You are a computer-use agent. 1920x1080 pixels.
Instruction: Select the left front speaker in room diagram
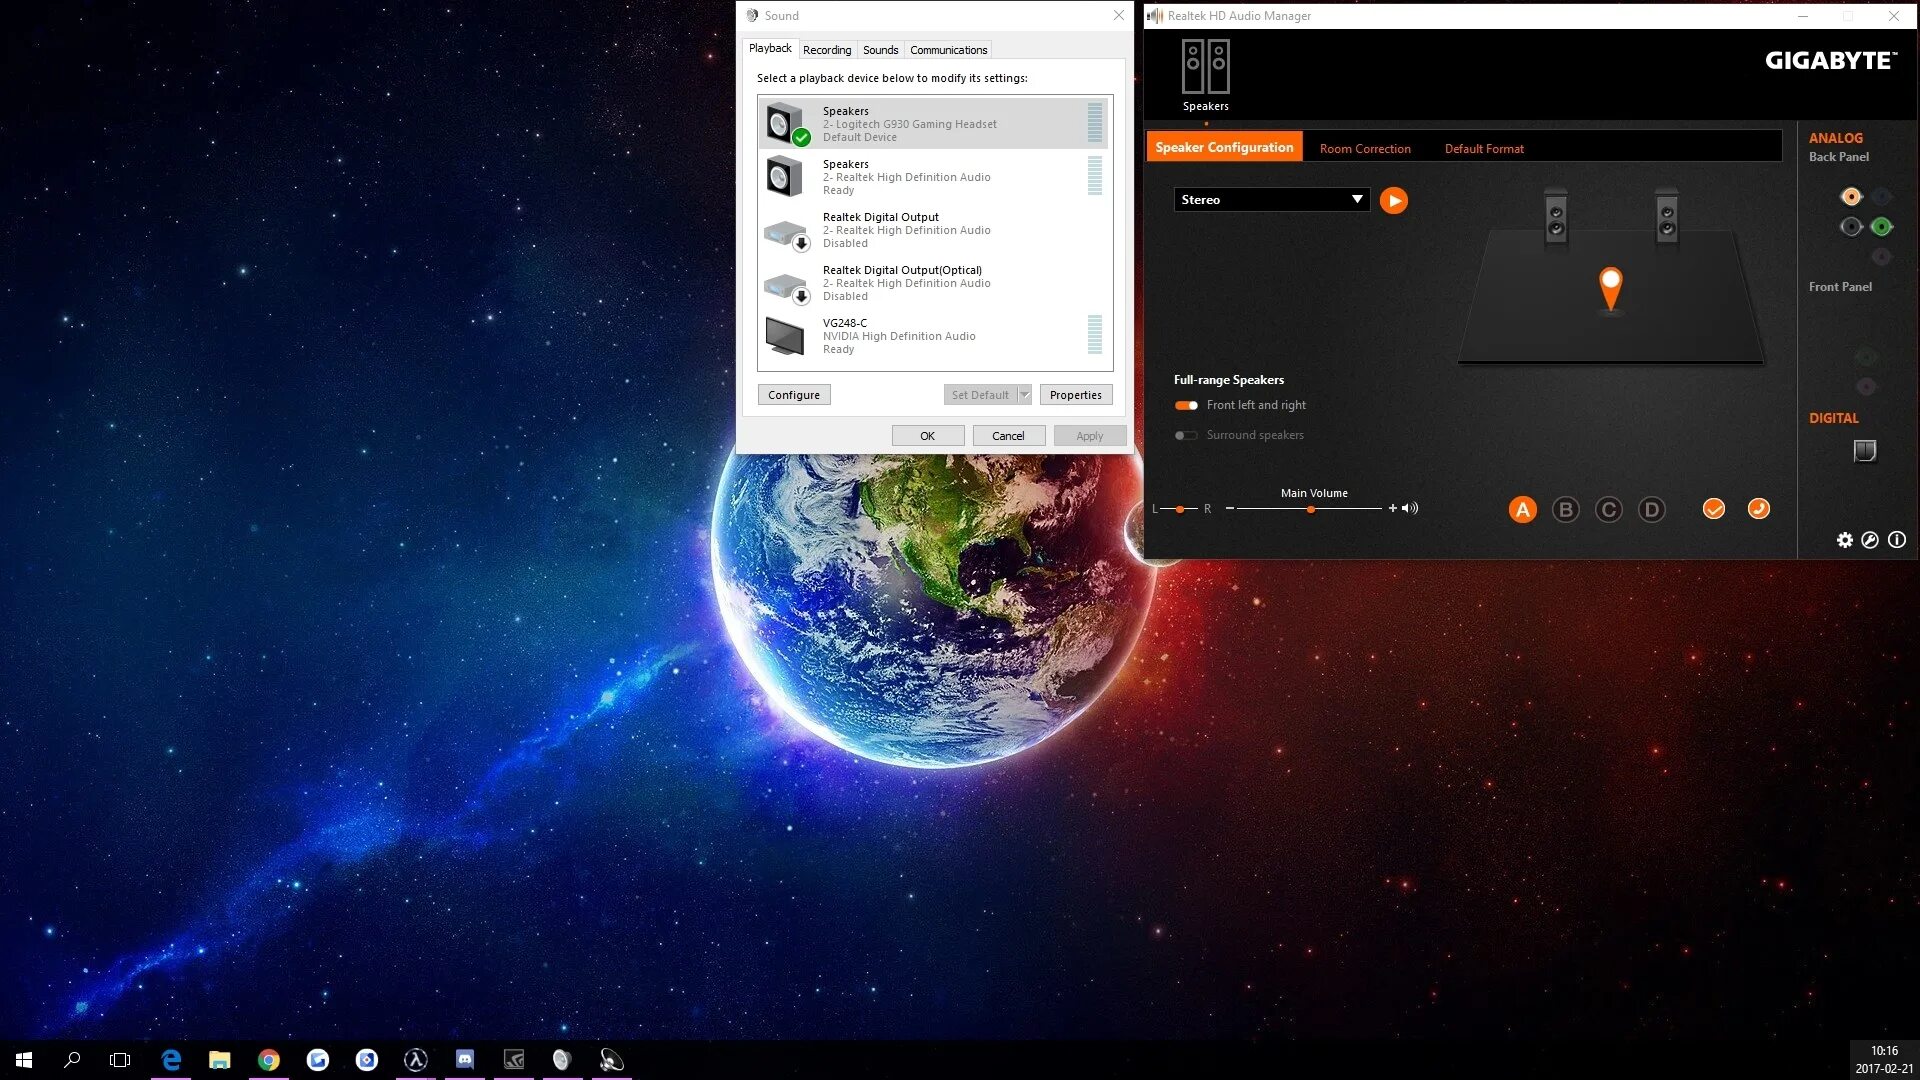[1556, 216]
